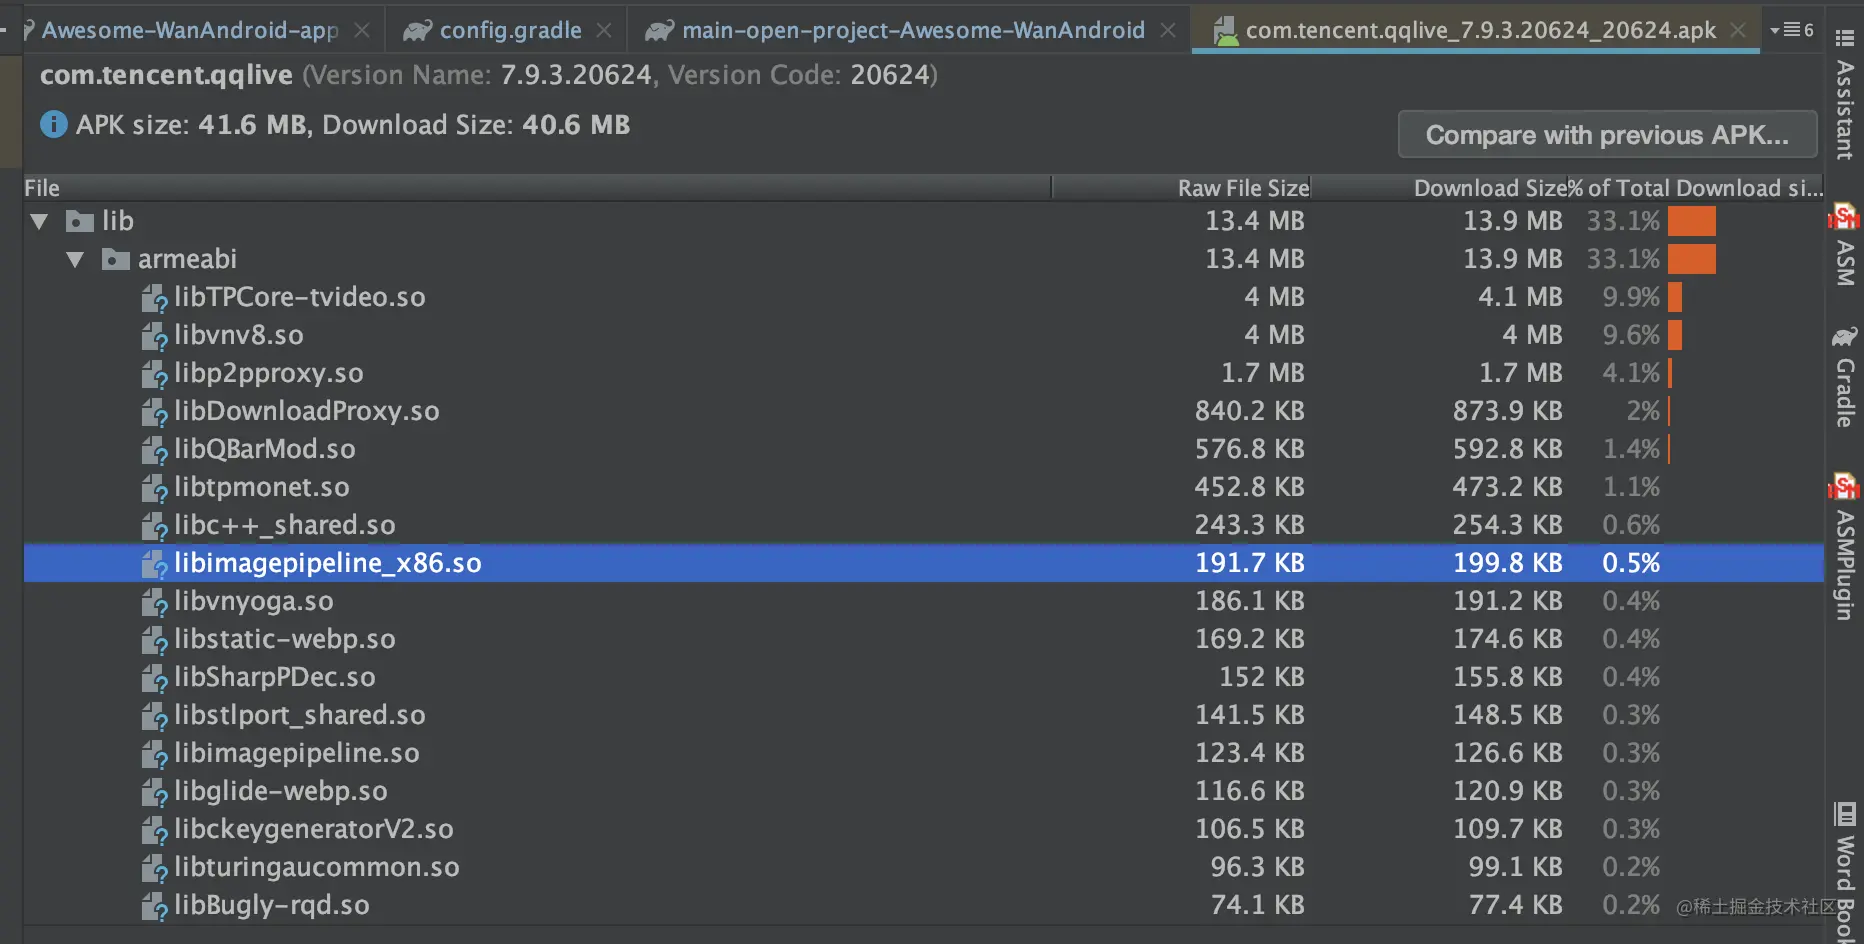Open the Gradle tool window

[1845, 376]
